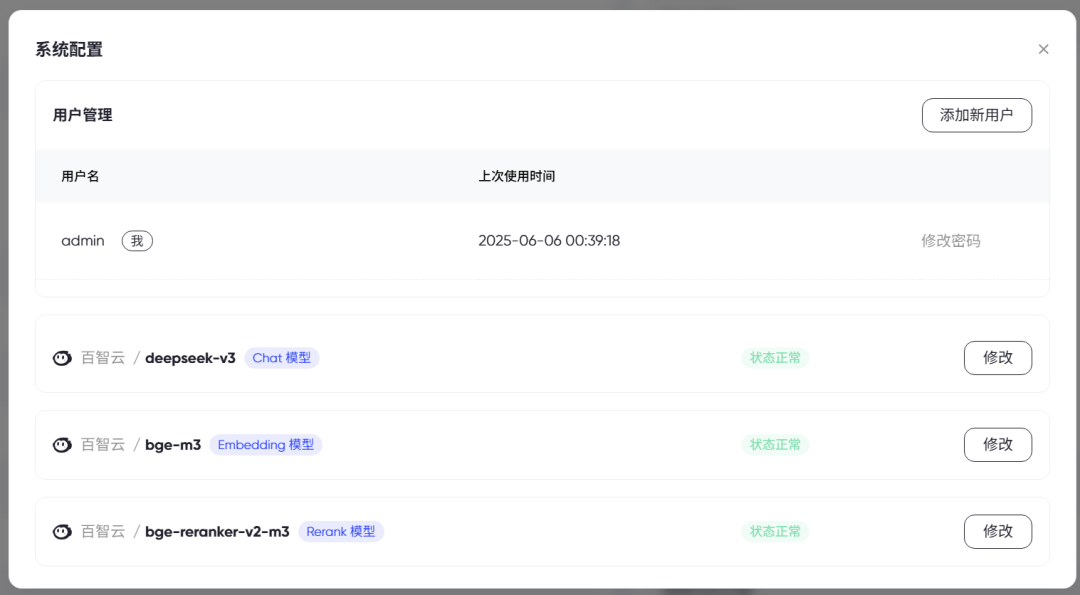Click the Chat 模型 tag next to deepseek-v3
This screenshot has height=595, width=1080.
282,357
